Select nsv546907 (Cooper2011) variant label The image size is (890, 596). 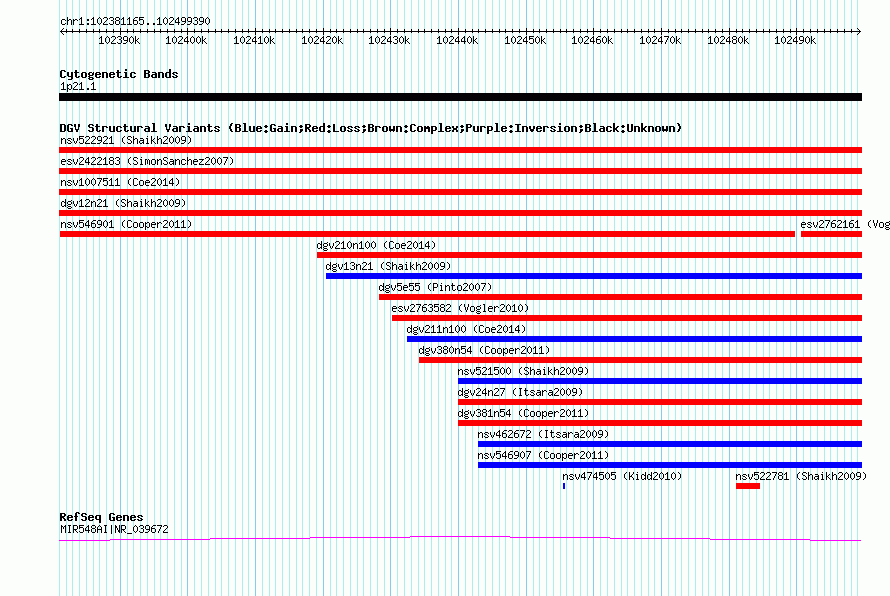tap(543, 455)
